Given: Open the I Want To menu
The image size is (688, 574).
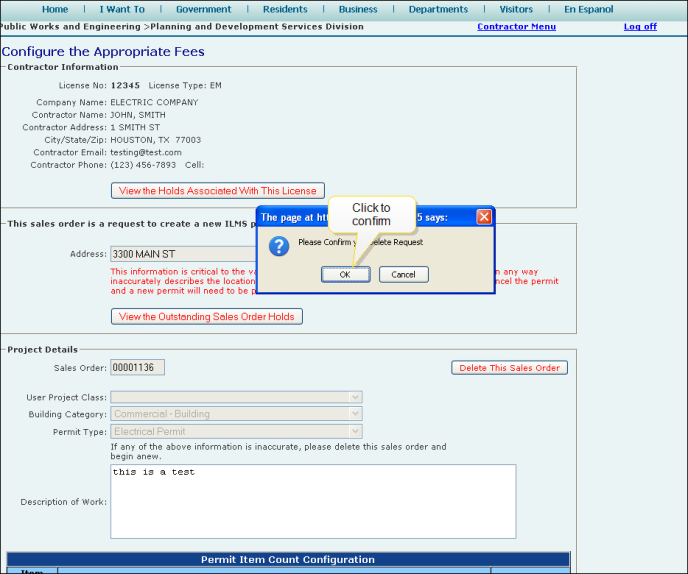Looking at the screenshot, I should [122, 9].
